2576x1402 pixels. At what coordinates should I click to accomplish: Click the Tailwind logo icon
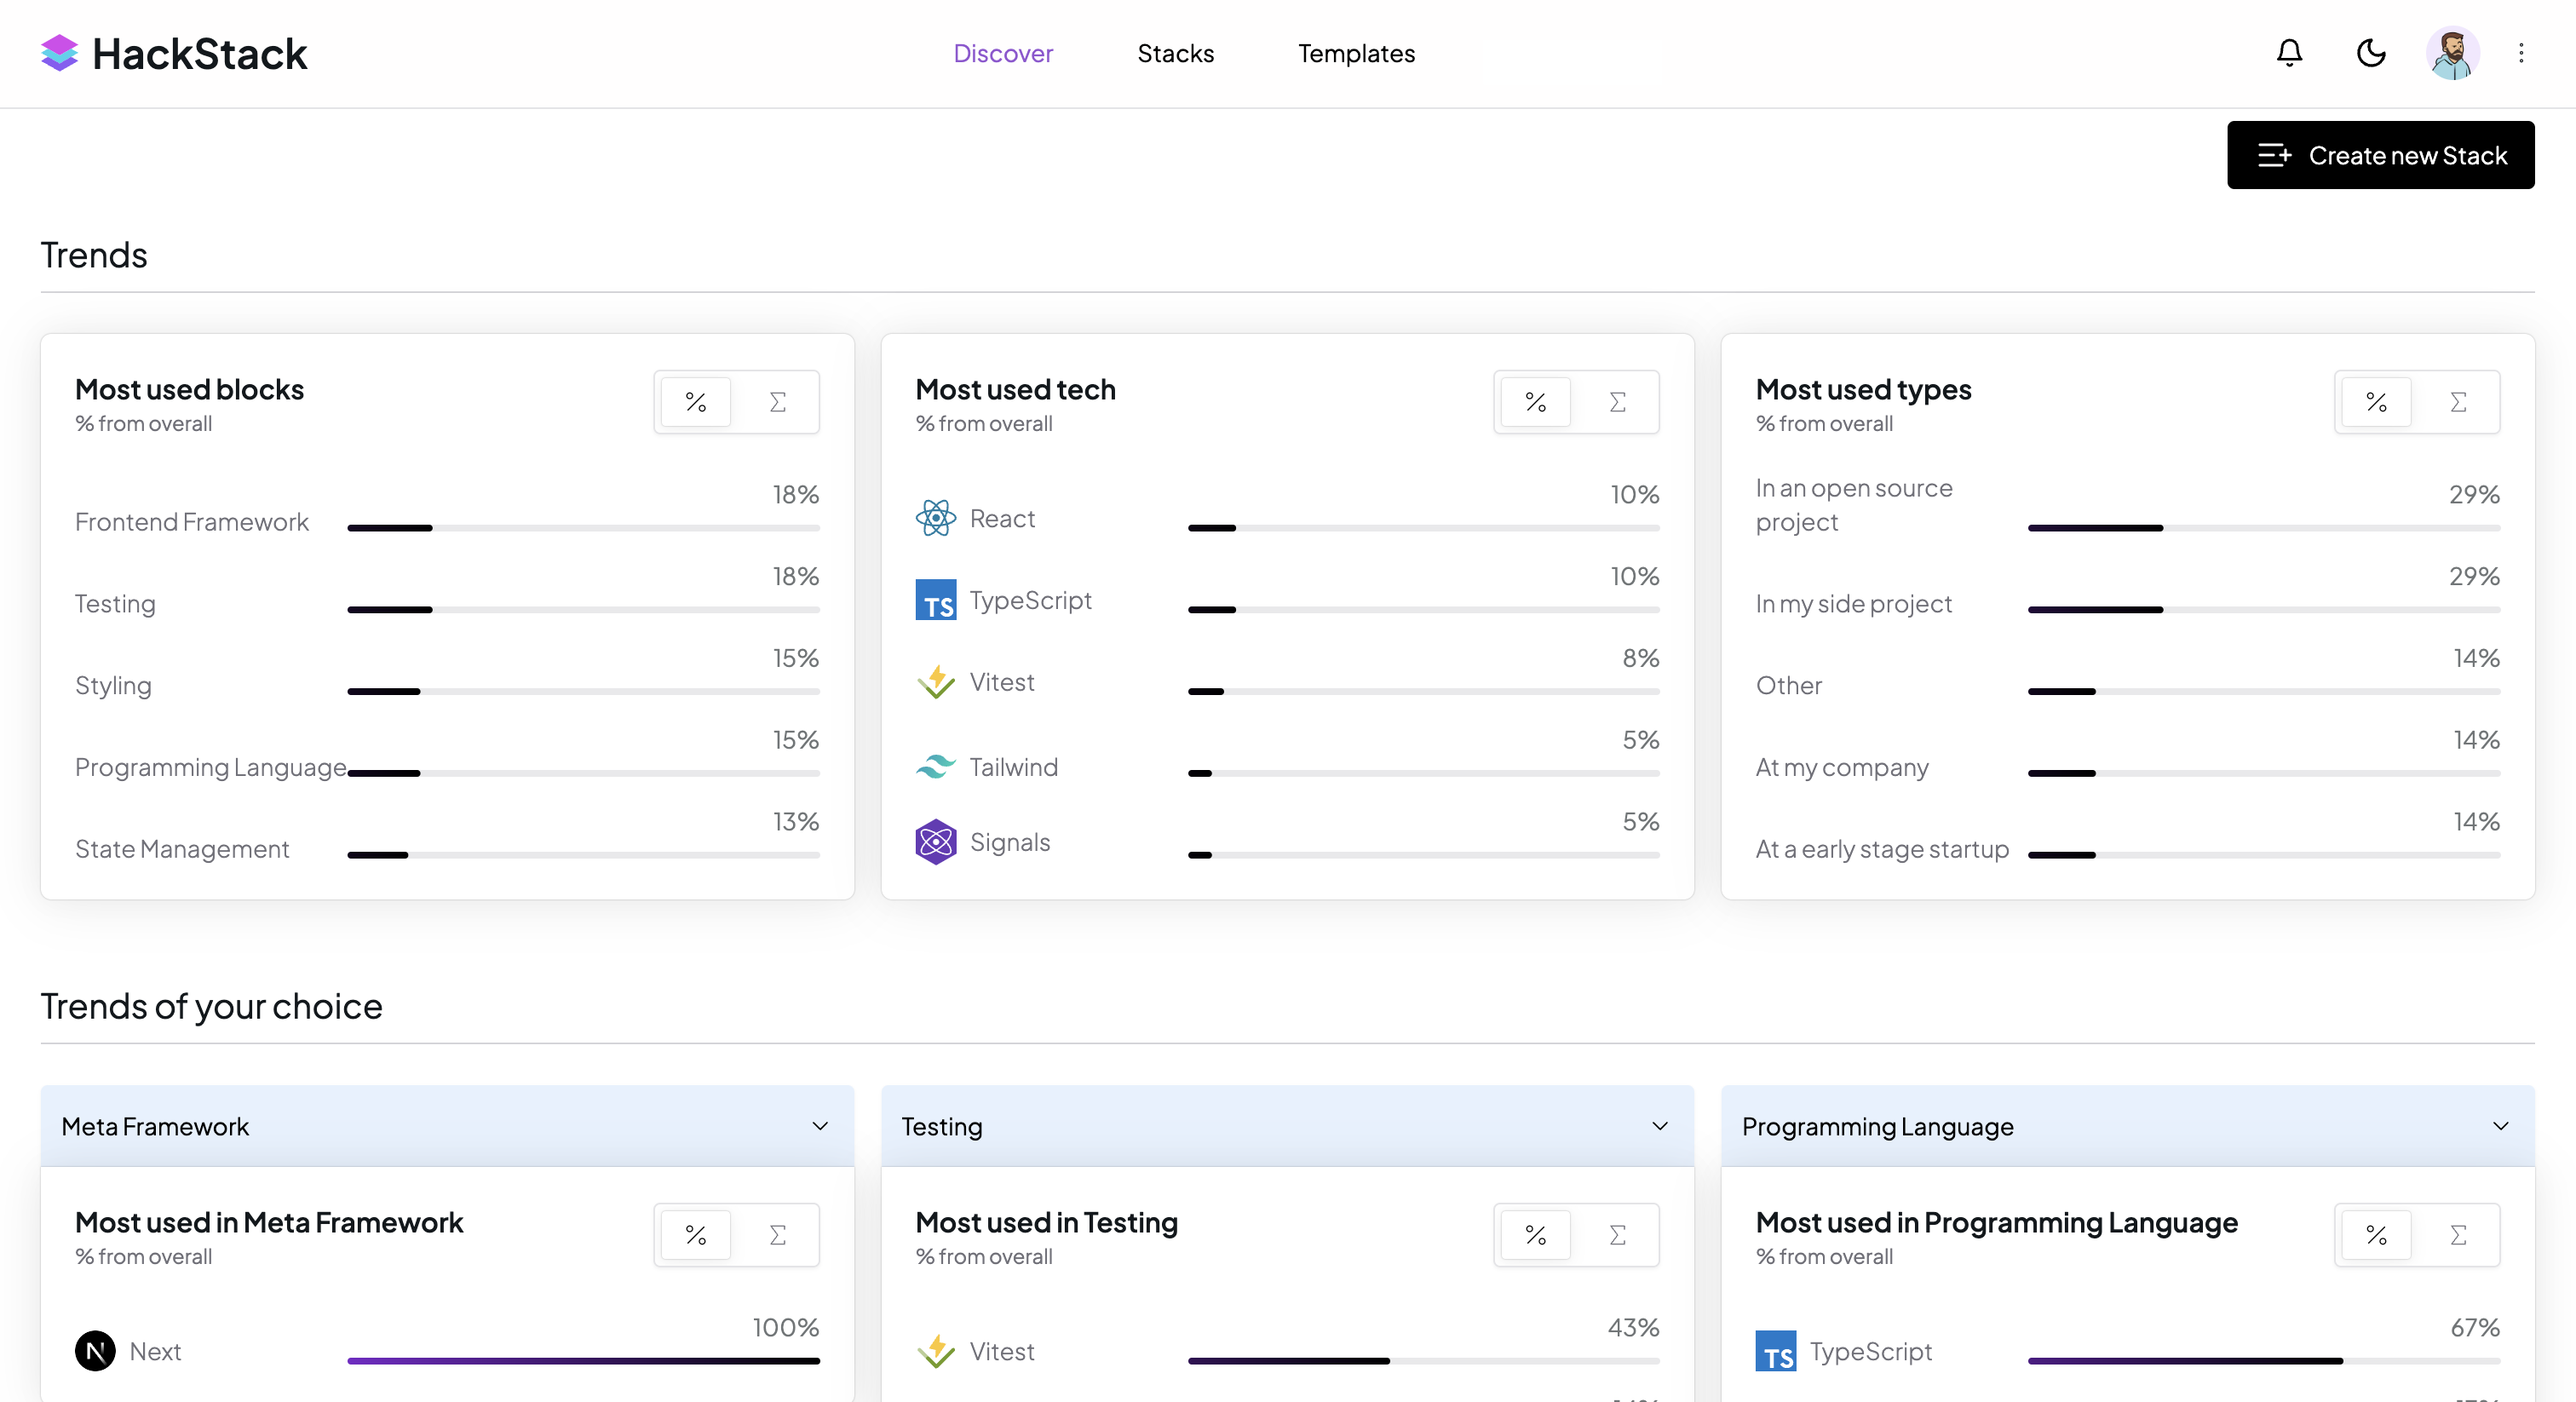(x=935, y=767)
